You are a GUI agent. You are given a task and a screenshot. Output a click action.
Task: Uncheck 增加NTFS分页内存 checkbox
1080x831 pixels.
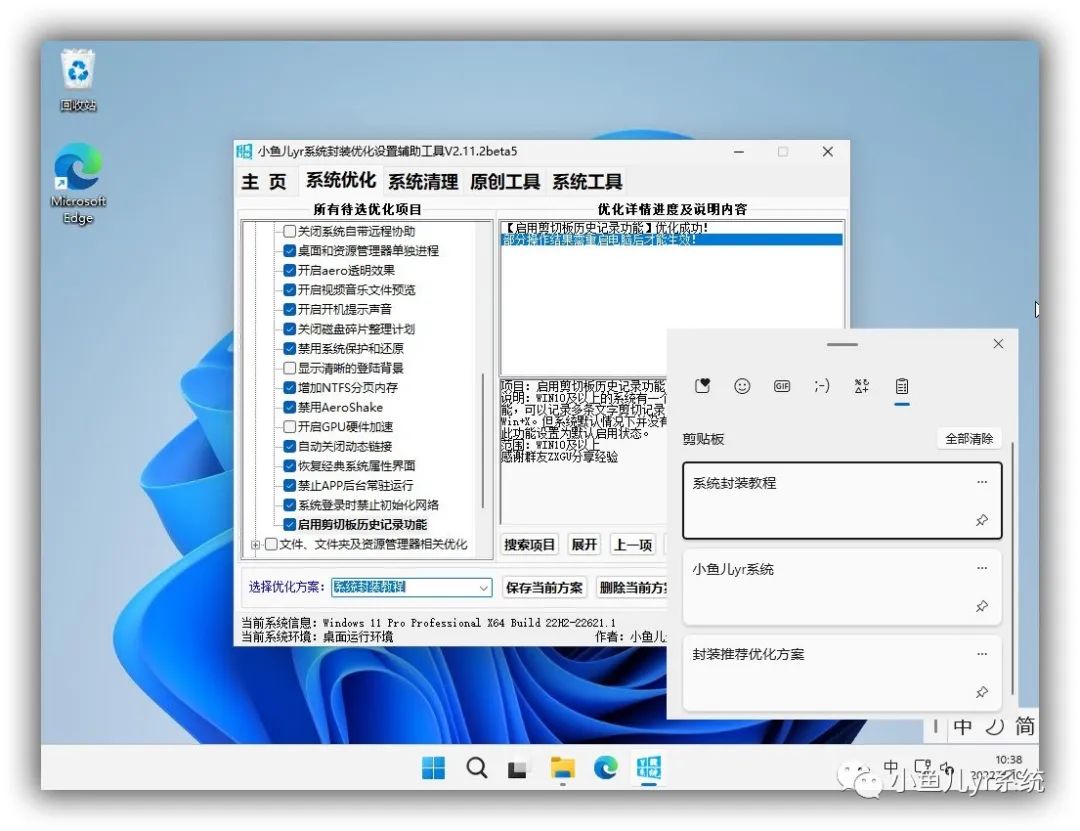pyautogui.click(x=290, y=388)
